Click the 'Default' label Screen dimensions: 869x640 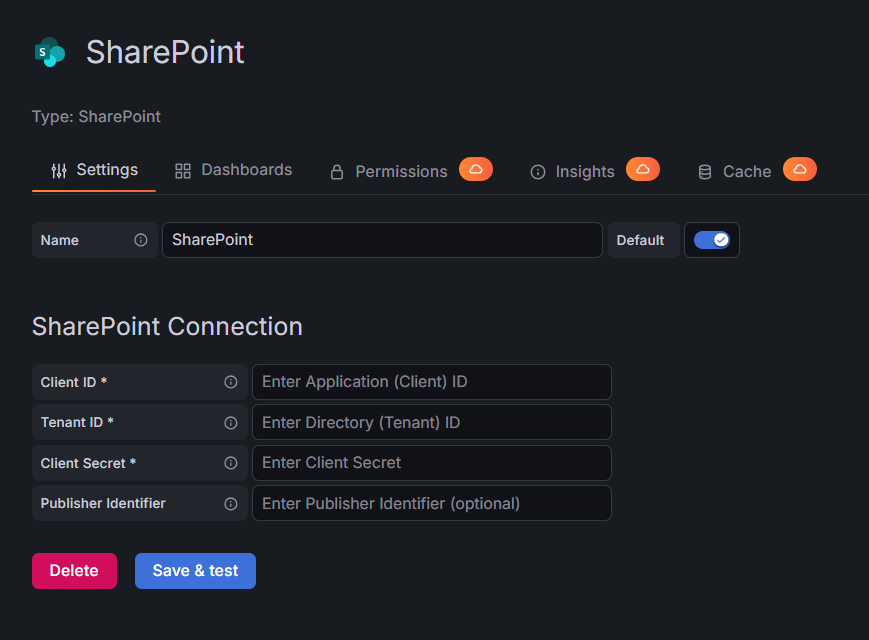tap(640, 240)
